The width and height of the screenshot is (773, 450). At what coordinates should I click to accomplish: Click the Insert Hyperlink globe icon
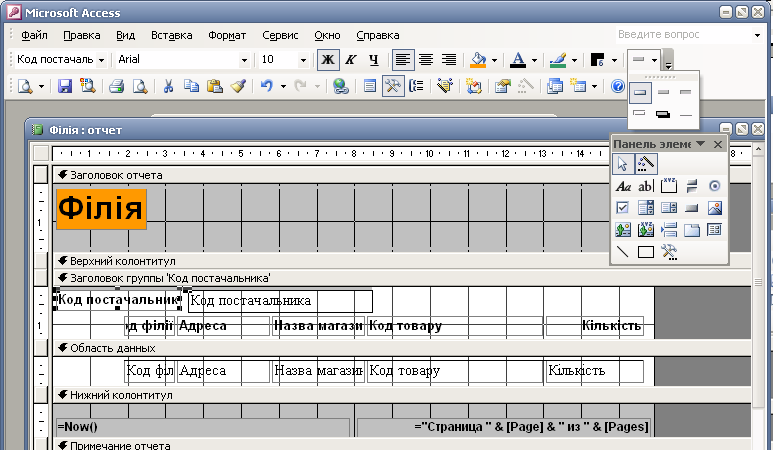(341, 86)
